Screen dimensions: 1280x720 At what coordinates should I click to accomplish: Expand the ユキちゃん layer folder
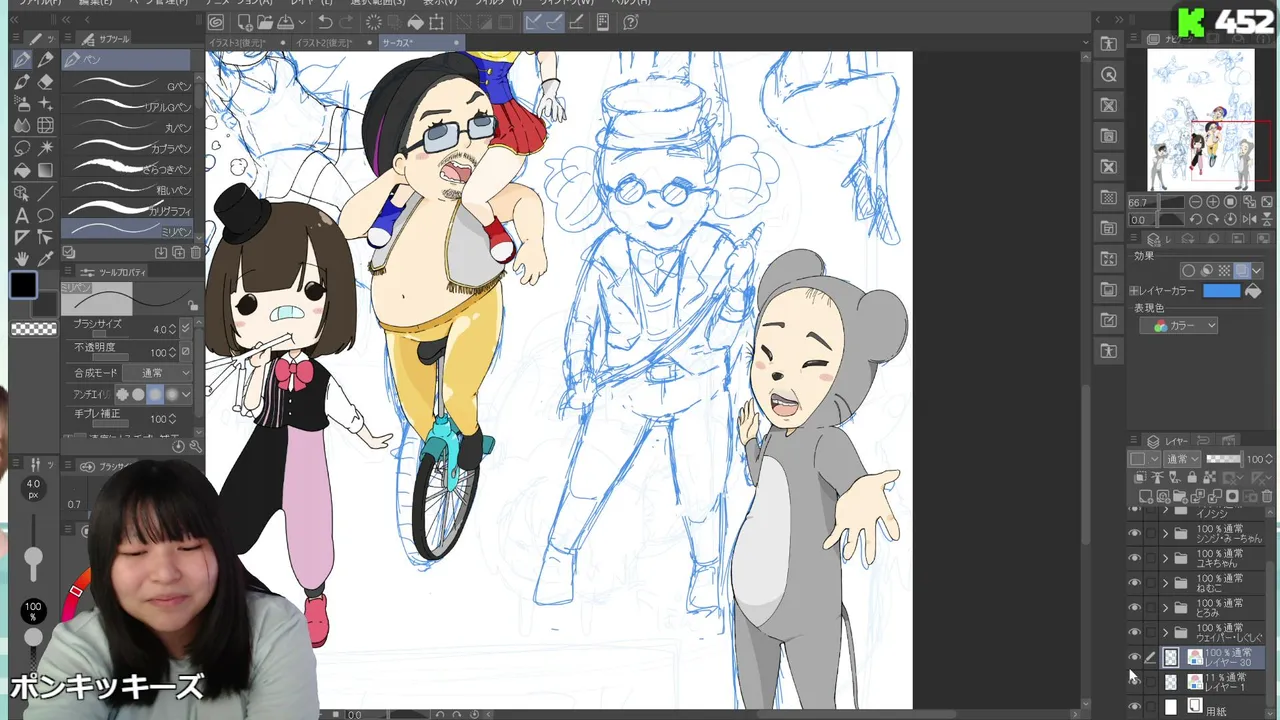[1165, 558]
